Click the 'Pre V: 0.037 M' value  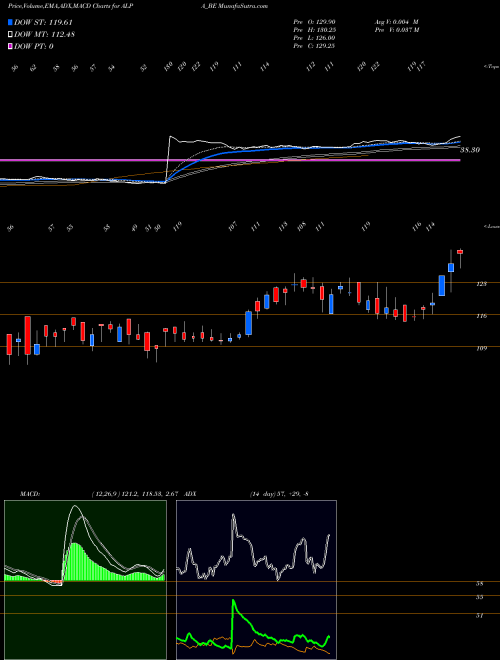pyautogui.click(x=396, y=30)
